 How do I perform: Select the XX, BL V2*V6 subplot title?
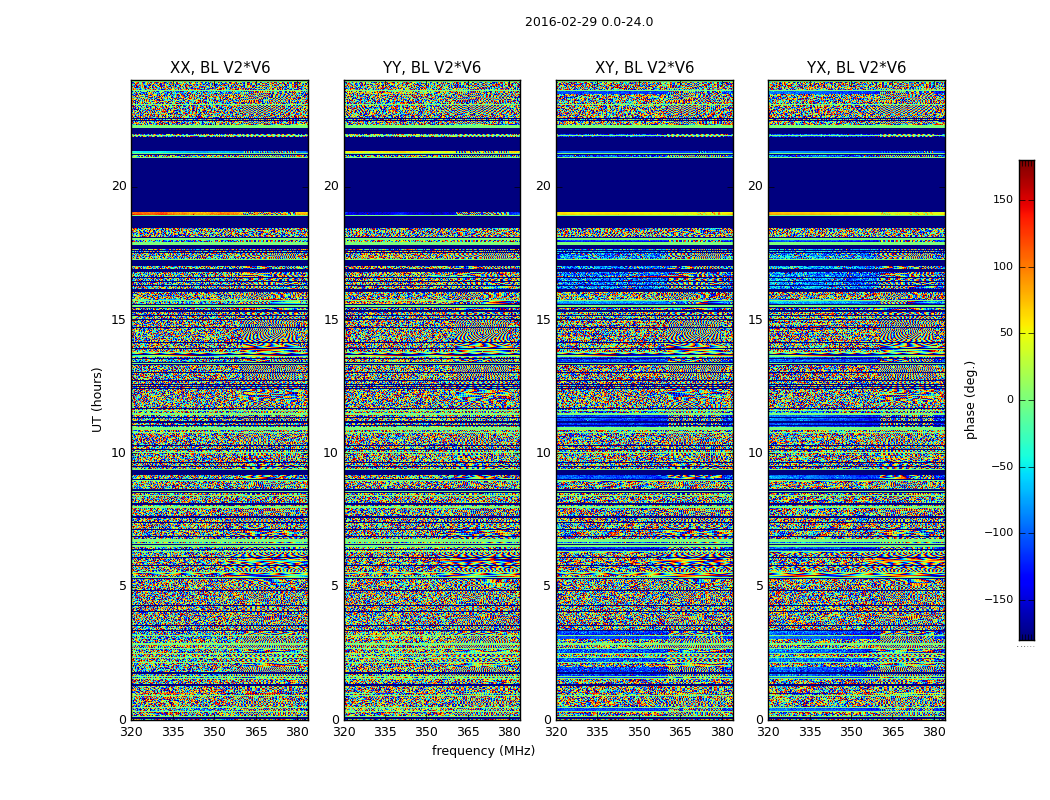click(x=220, y=68)
